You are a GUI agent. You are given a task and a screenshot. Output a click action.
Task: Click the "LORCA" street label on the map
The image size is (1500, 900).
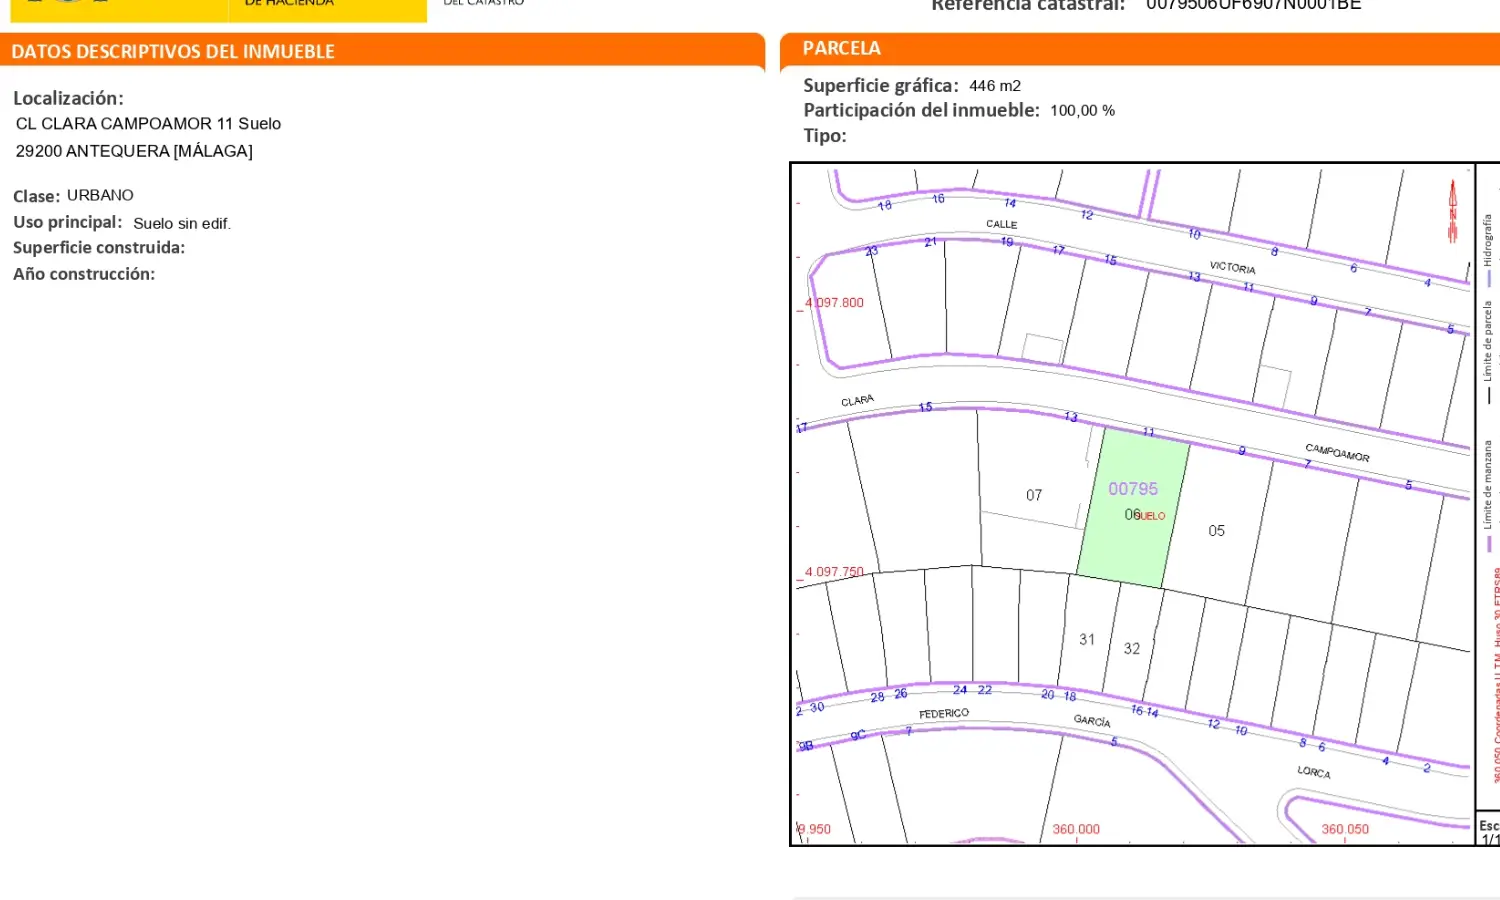[x=1314, y=772]
